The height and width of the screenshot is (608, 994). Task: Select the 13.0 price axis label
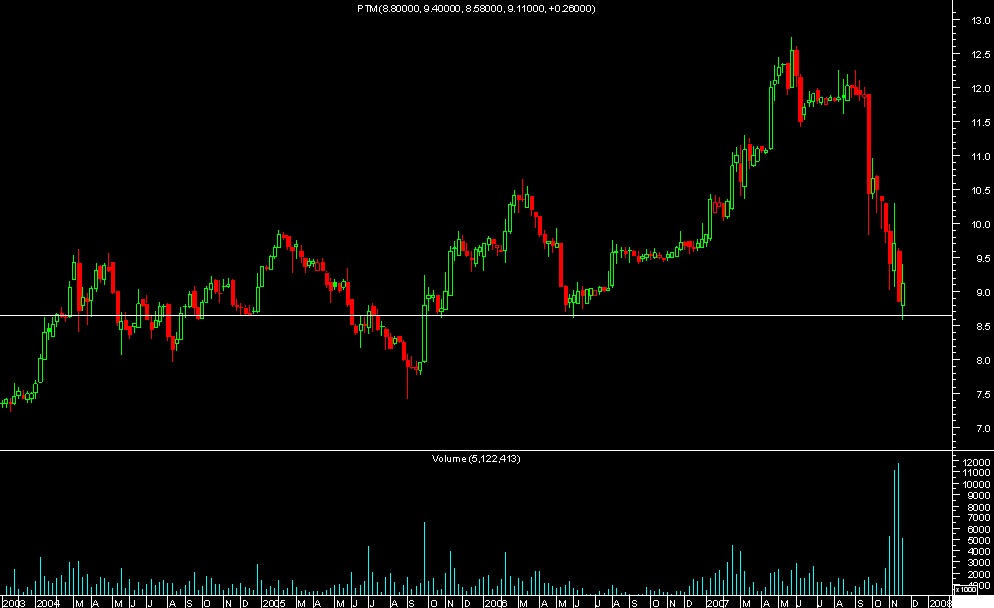click(981, 20)
